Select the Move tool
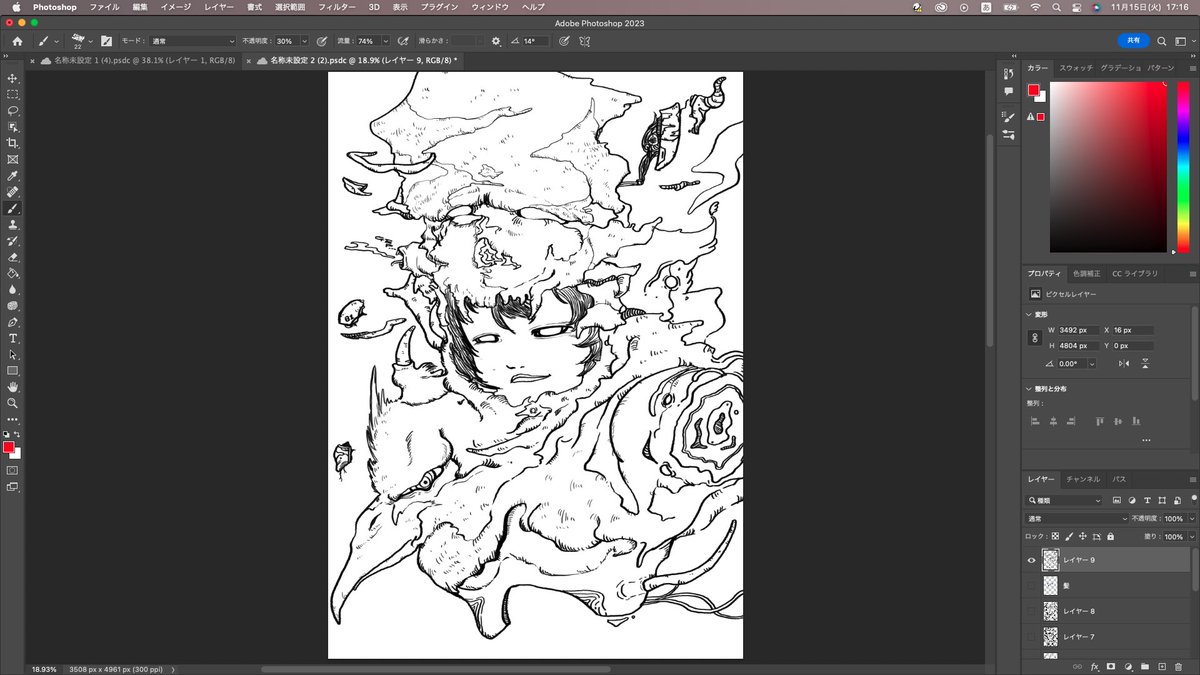The height and width of the screenshot is (675, 1200). [x=13, y=78]
